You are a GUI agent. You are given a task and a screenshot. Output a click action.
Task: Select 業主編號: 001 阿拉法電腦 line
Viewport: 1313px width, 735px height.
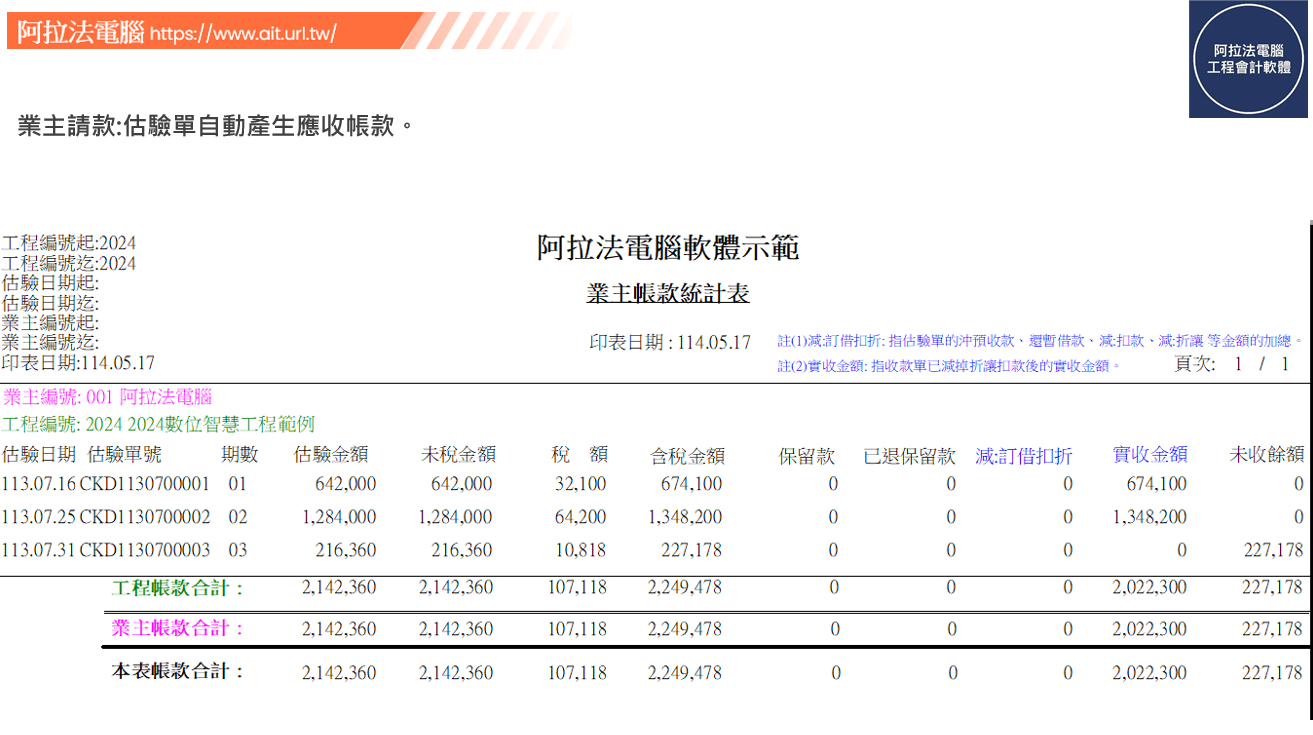(107, 397)
